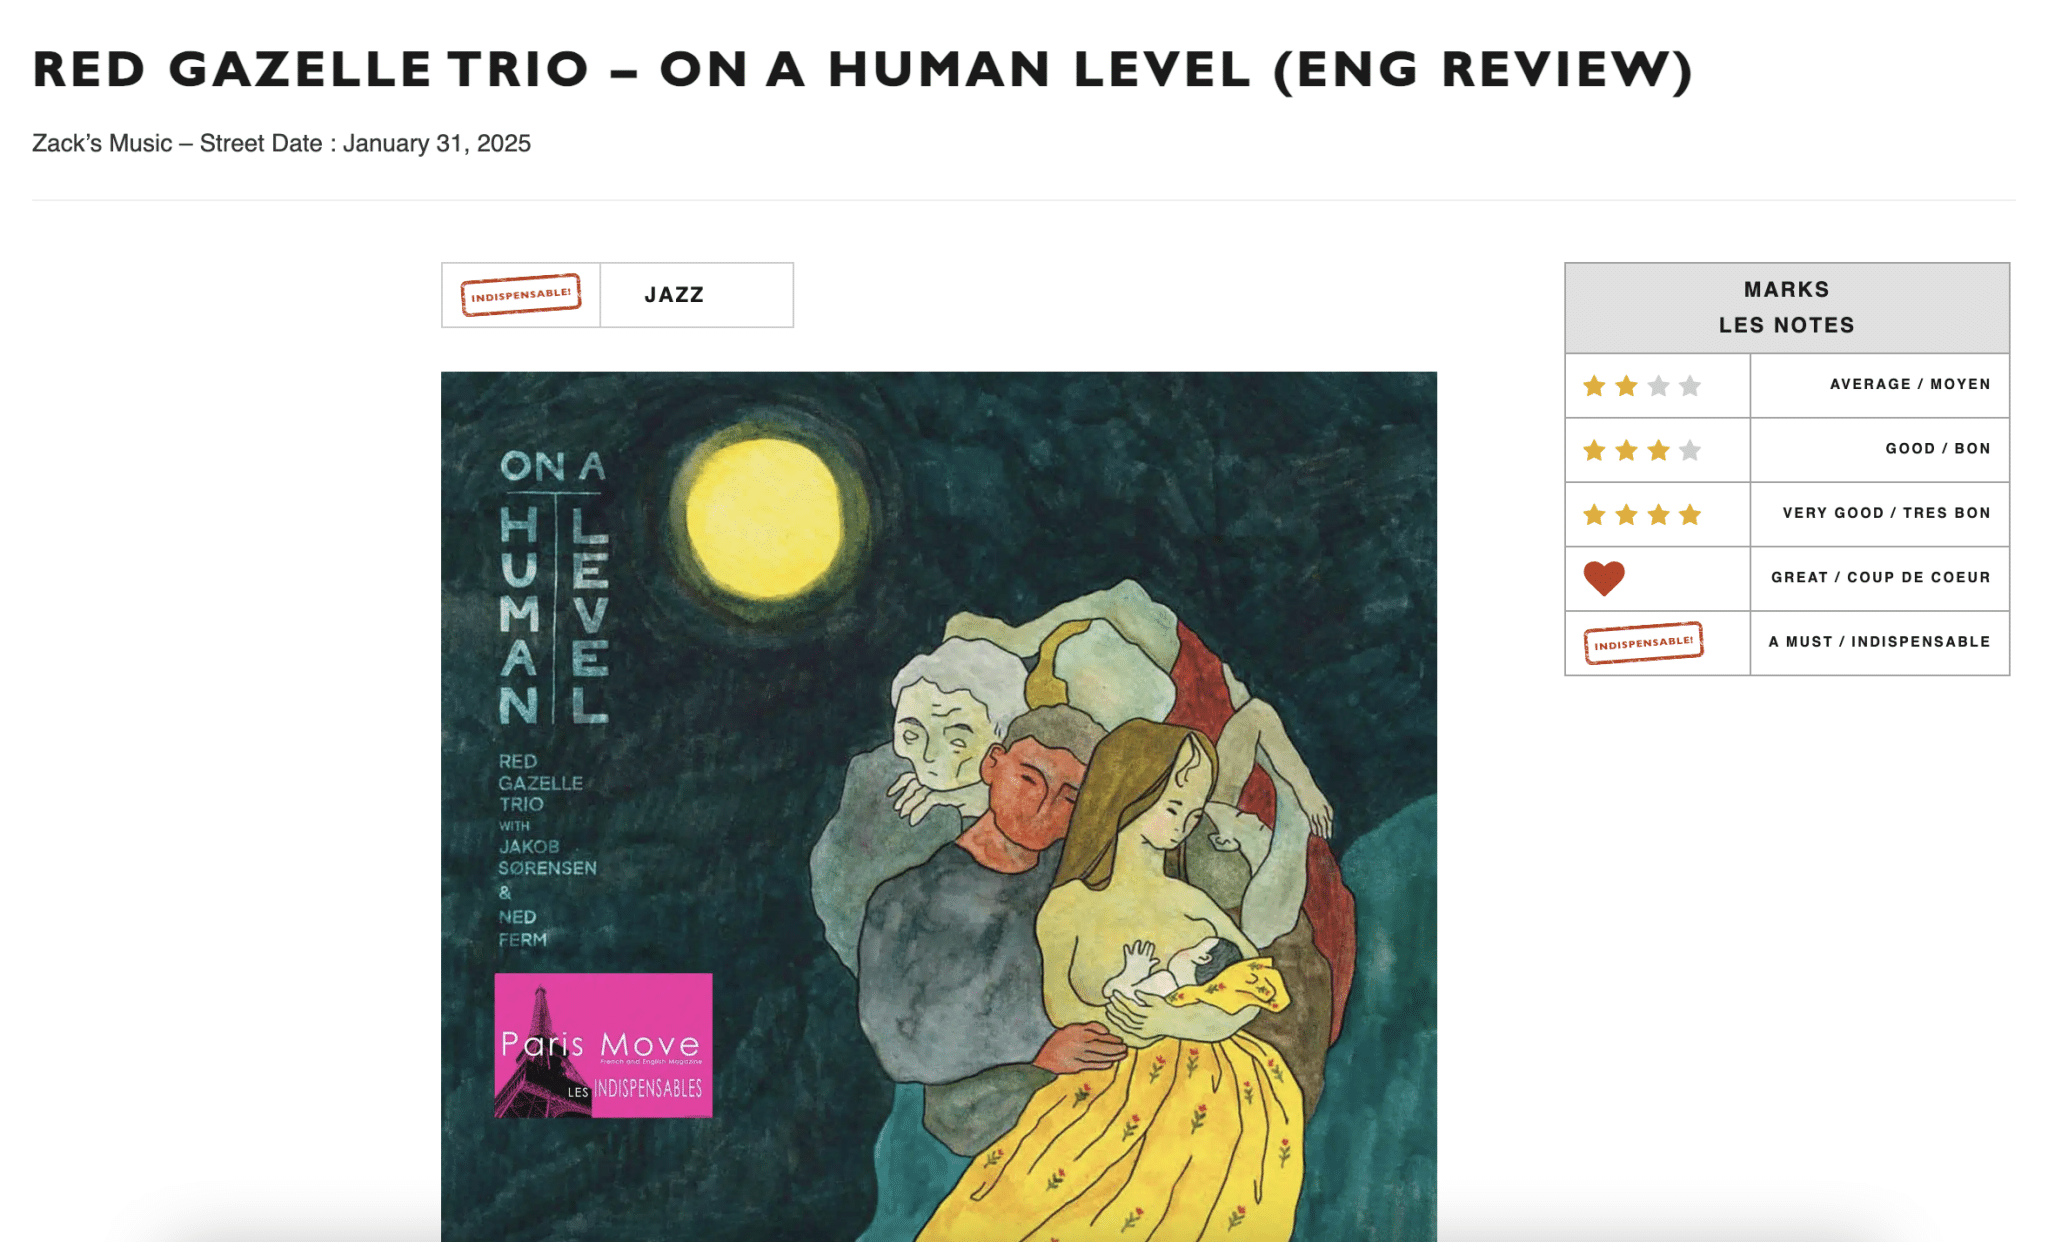
Task: Click the 'Great / Coup de Coeur' label
Action: click(x=1880, y=577)
